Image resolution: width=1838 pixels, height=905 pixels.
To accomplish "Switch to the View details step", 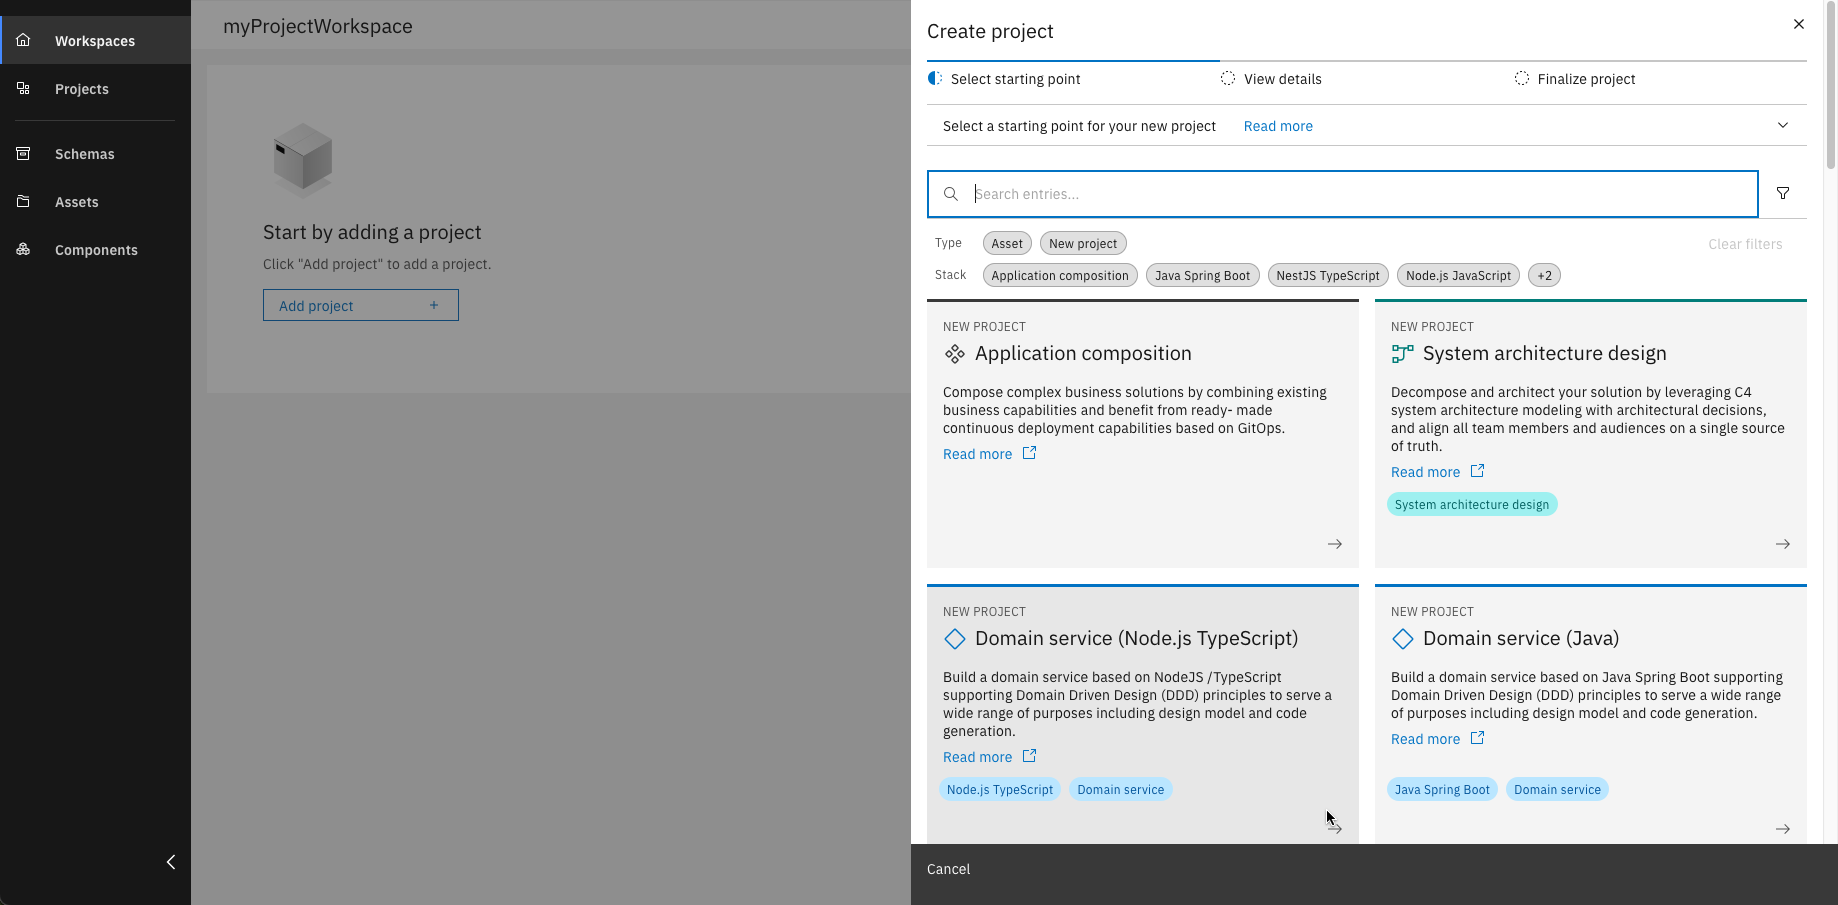I will click(x=1282, y=78).
